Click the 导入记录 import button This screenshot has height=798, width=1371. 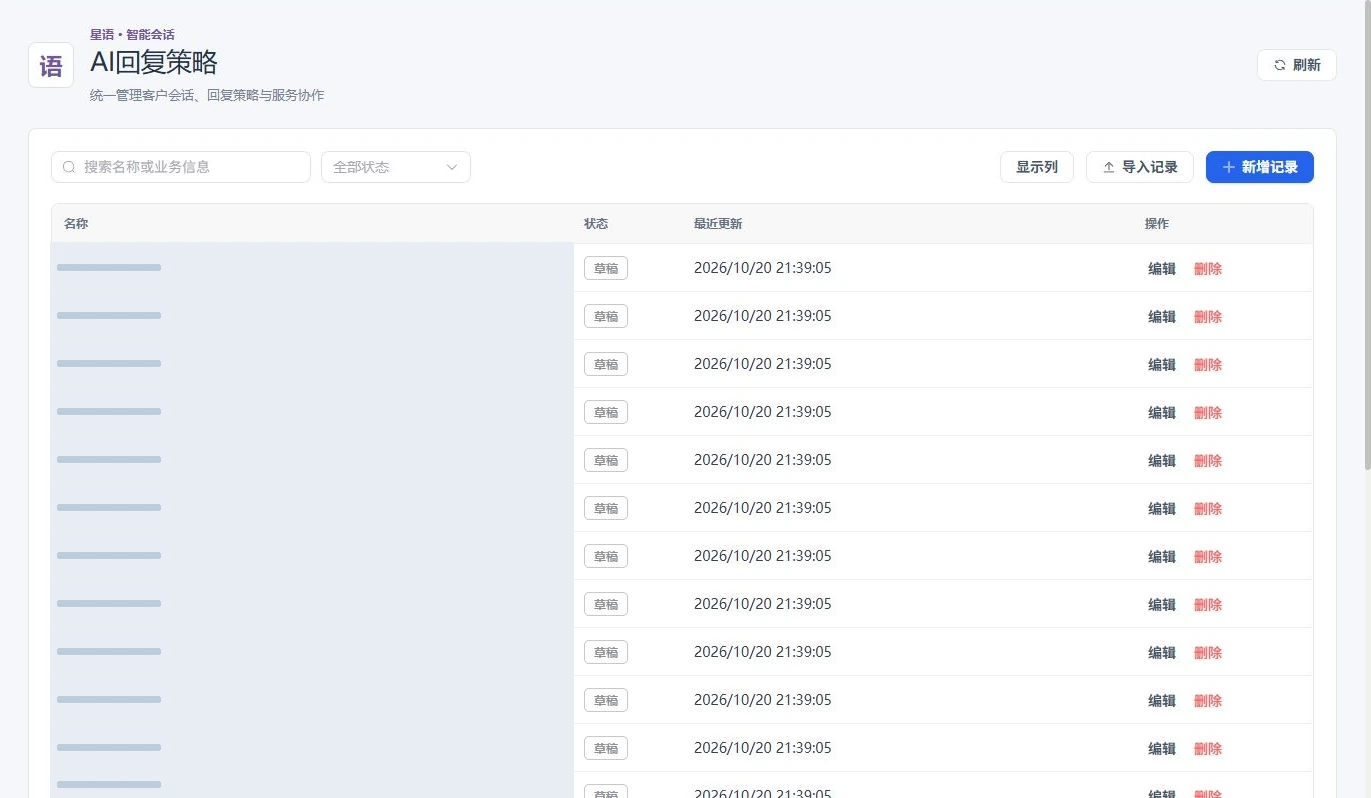[x=1140, y=167]
